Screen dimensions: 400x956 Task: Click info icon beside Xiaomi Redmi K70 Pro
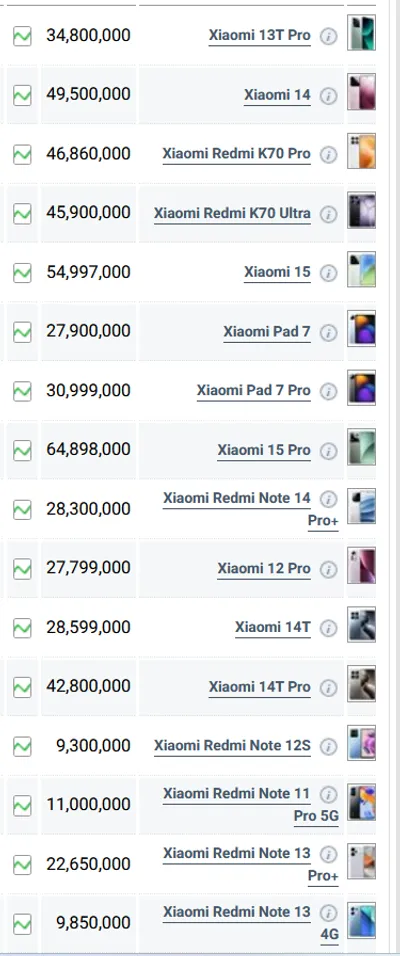tap(328, 155)
